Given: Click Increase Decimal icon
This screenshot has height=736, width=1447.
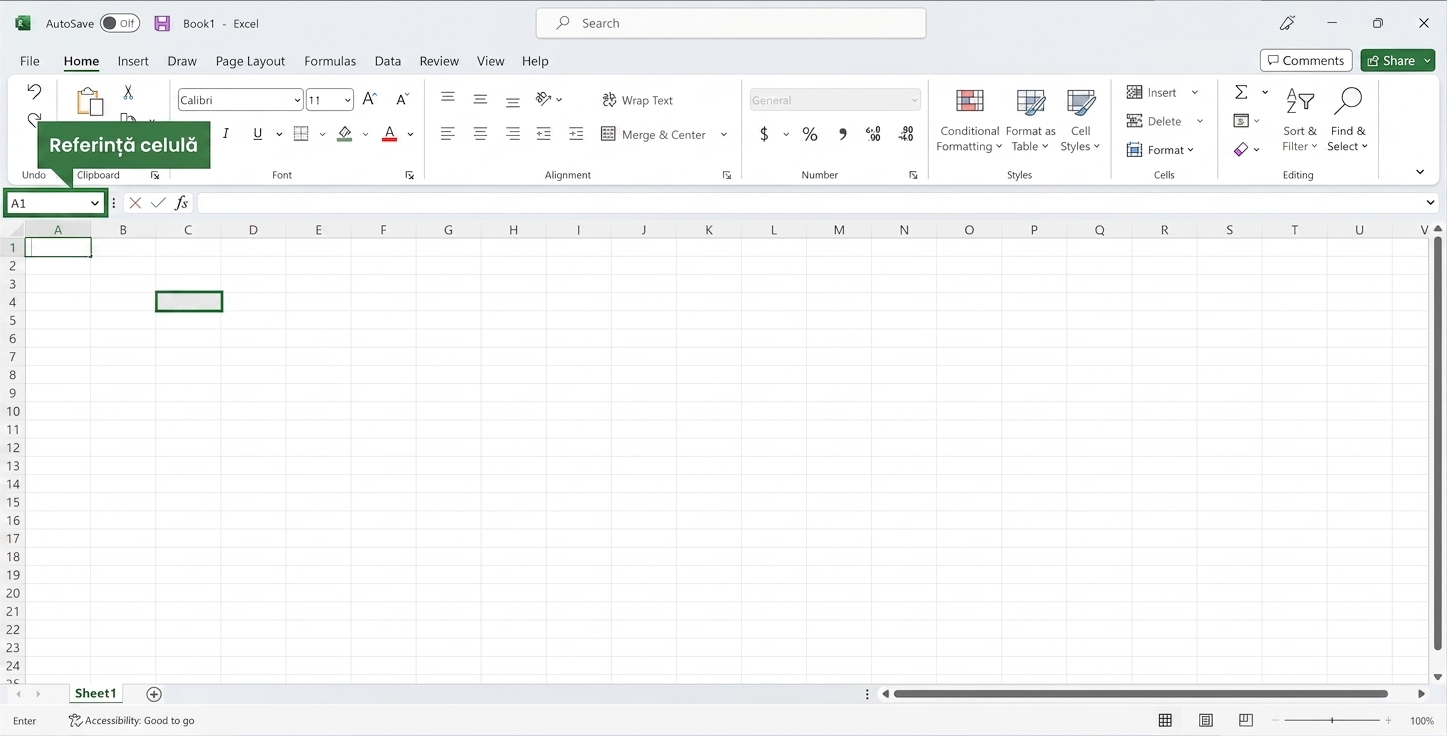Looking at the screenshot, I should pyautogui.click(x=873, y=134).
